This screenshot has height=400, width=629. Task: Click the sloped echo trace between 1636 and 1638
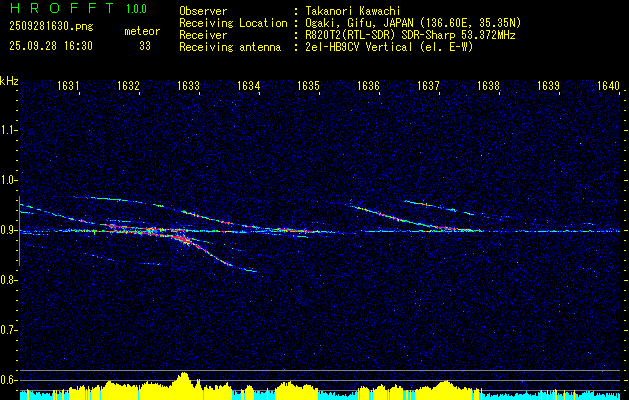pos(413,219)
